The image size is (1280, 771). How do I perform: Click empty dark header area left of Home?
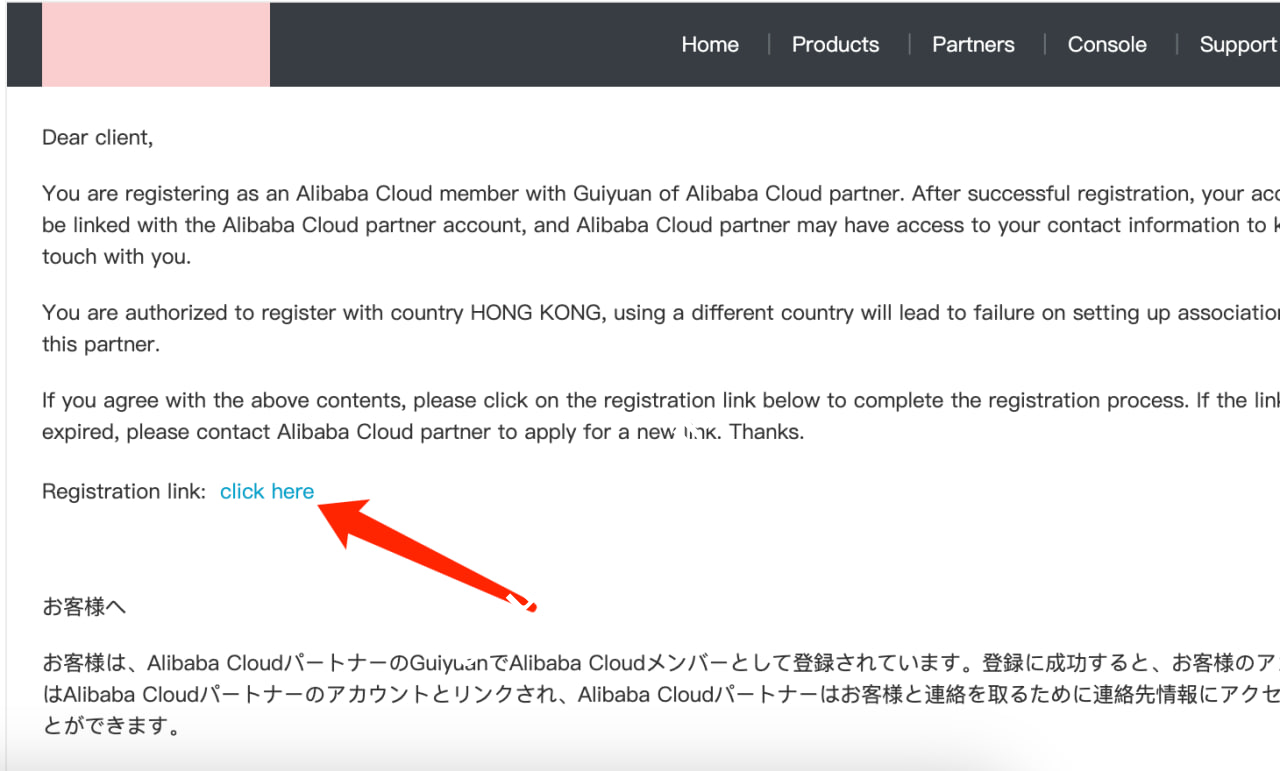pyautogui.click(x=470, y=45)
